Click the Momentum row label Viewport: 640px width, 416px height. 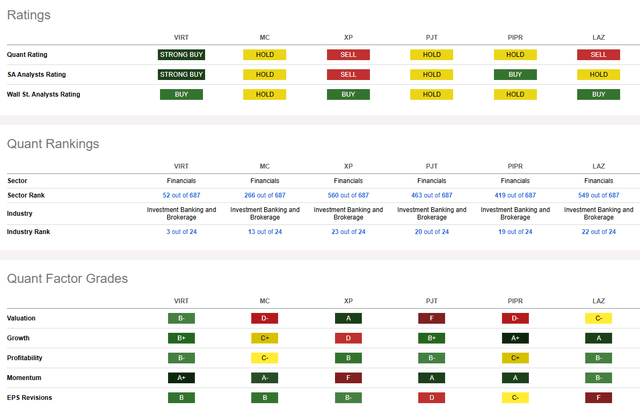click(24, 378)
